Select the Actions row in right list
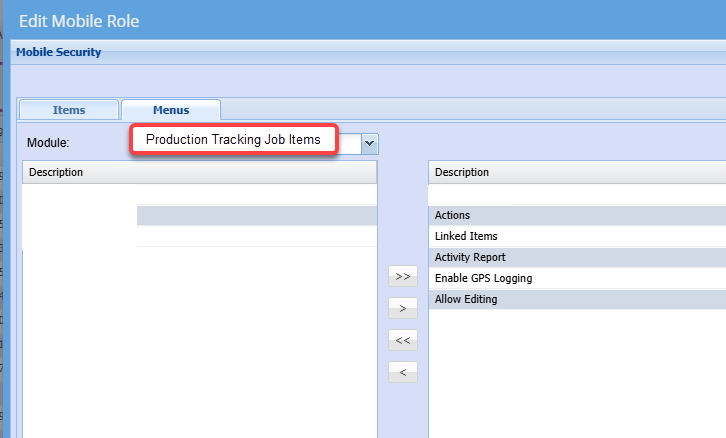Image resolution: width=726 pixels, height=438 pixels. [577, 215]
